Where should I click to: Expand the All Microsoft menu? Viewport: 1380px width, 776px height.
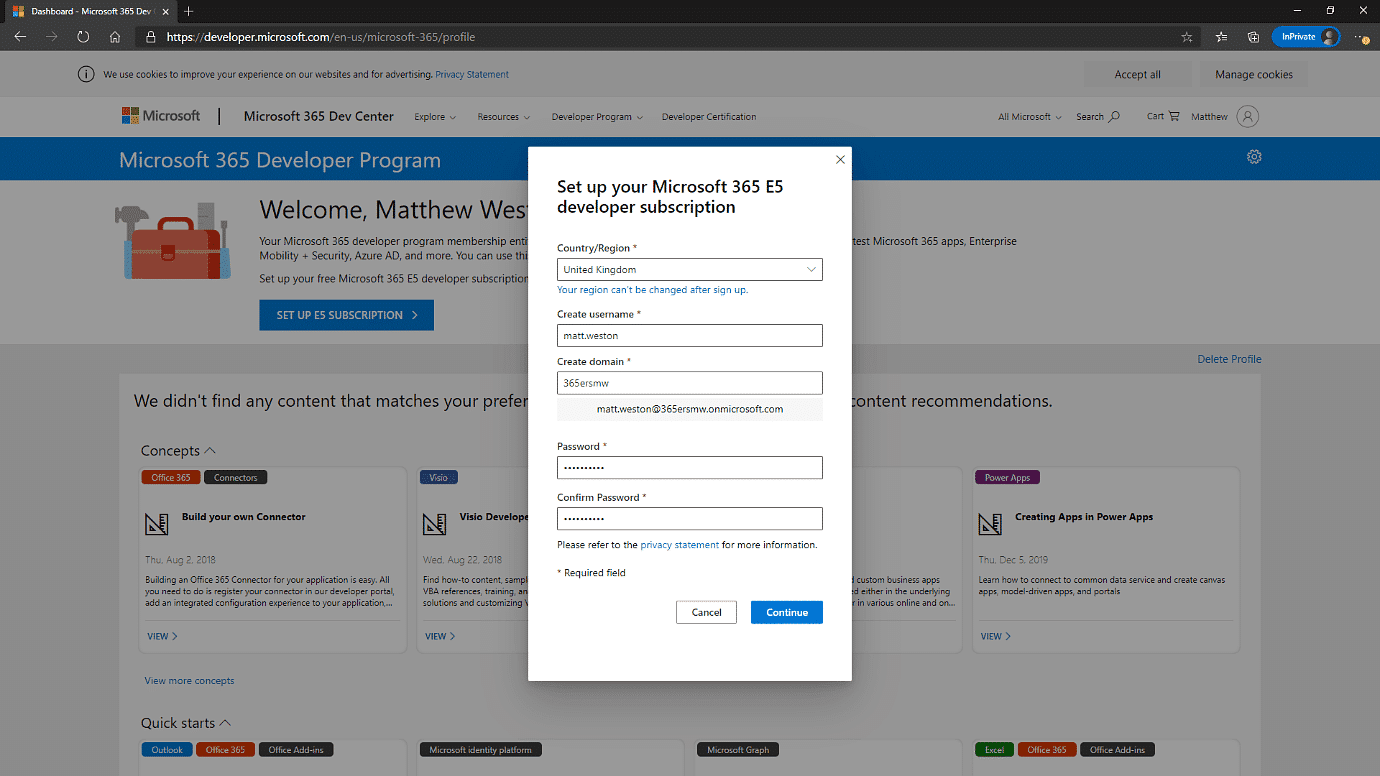click(x=1029, y=117)
